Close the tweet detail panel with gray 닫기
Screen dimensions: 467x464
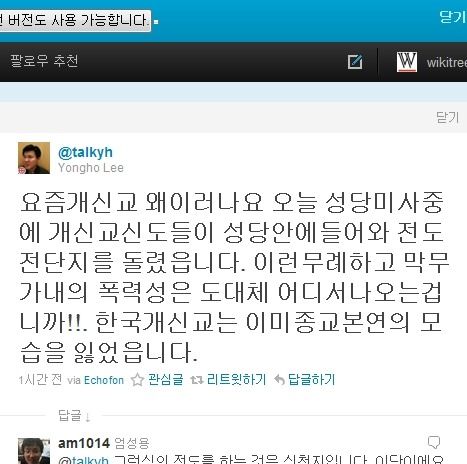pos(448,117)
